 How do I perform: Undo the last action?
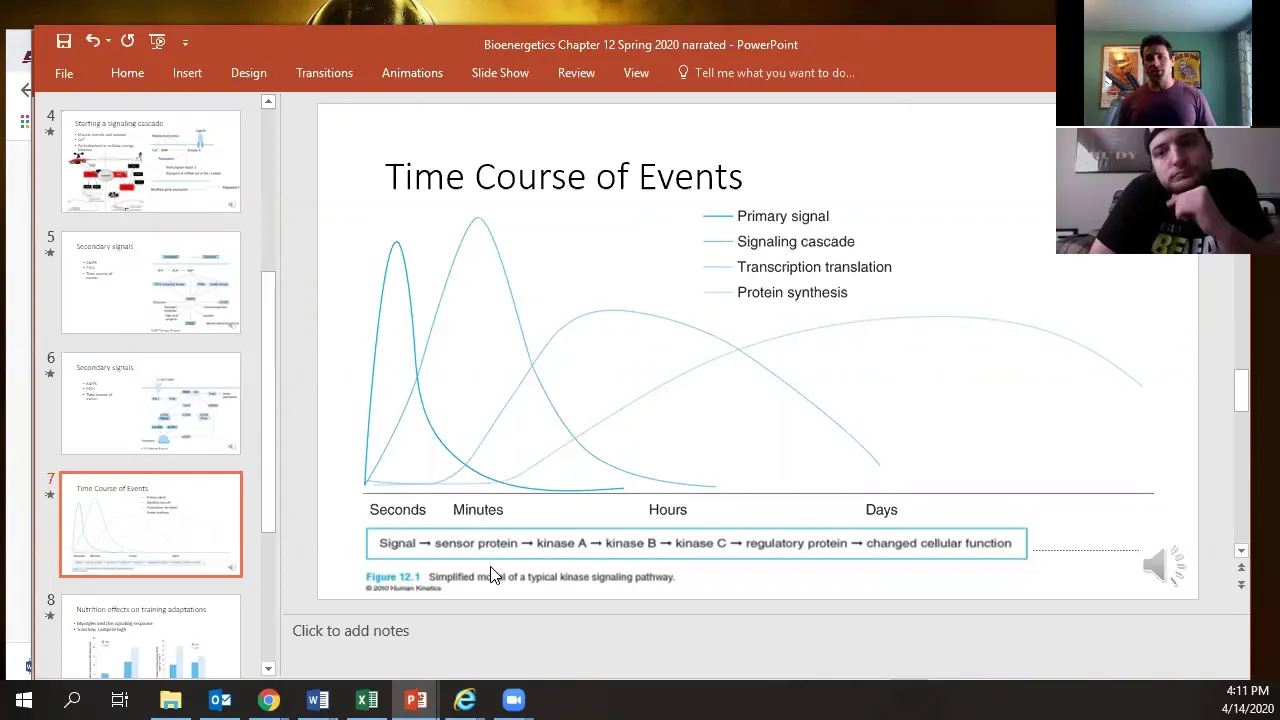92,41
